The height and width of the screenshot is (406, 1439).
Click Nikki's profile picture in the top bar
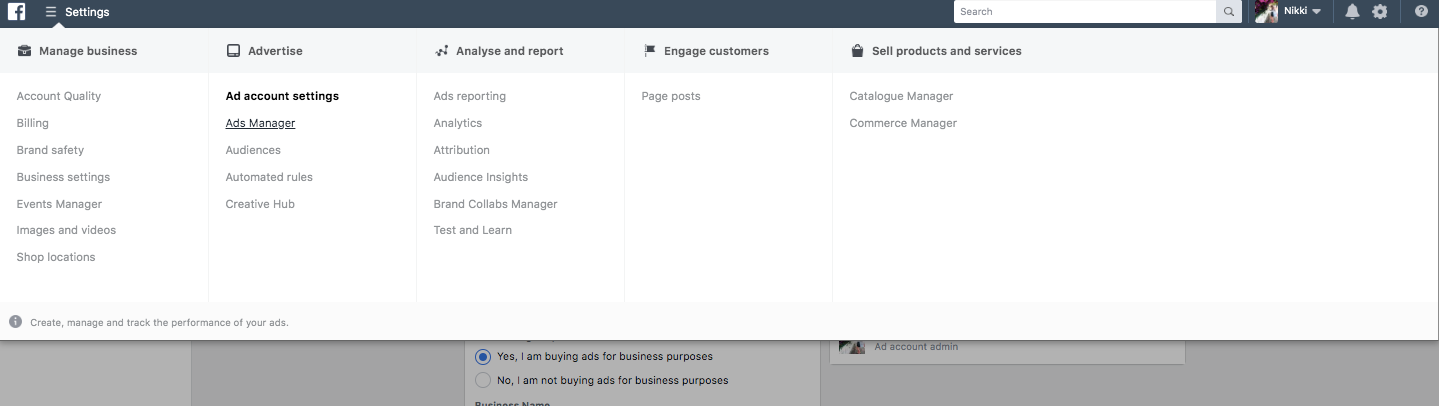click(1267, 12)
